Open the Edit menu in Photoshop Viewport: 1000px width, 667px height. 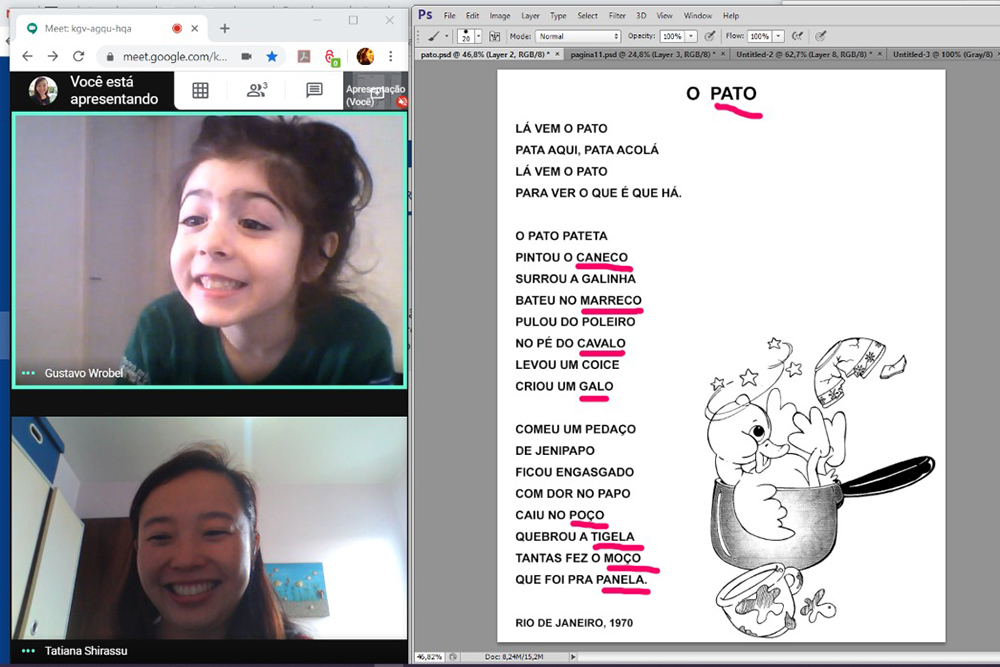coord(472,16)
